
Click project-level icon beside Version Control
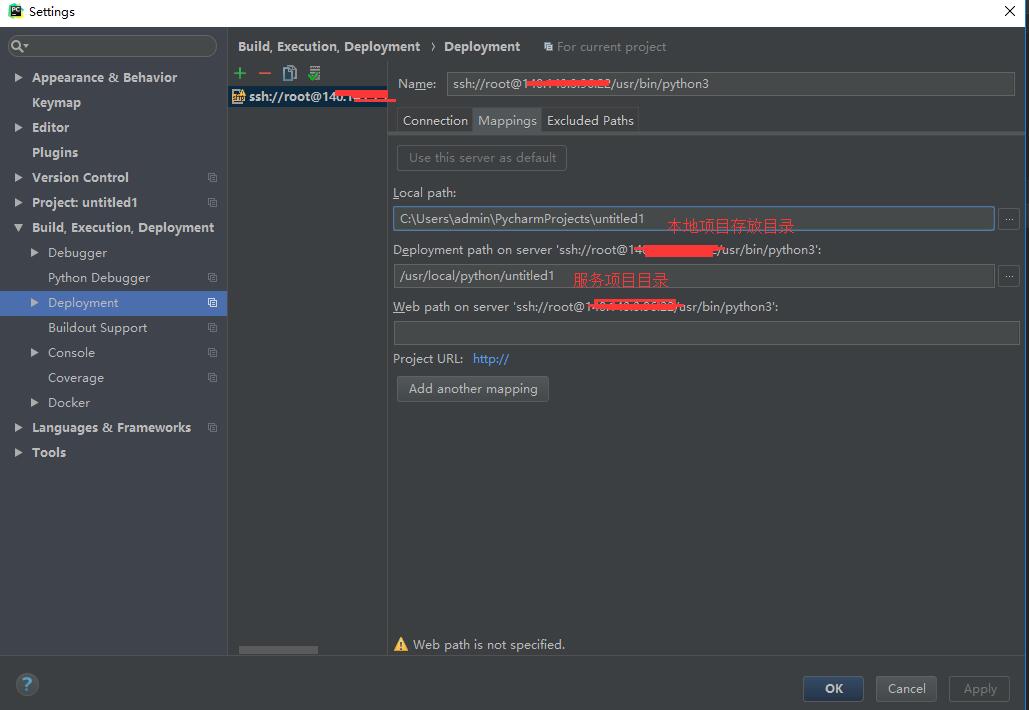pyautogui.click(x=212, y=177)
